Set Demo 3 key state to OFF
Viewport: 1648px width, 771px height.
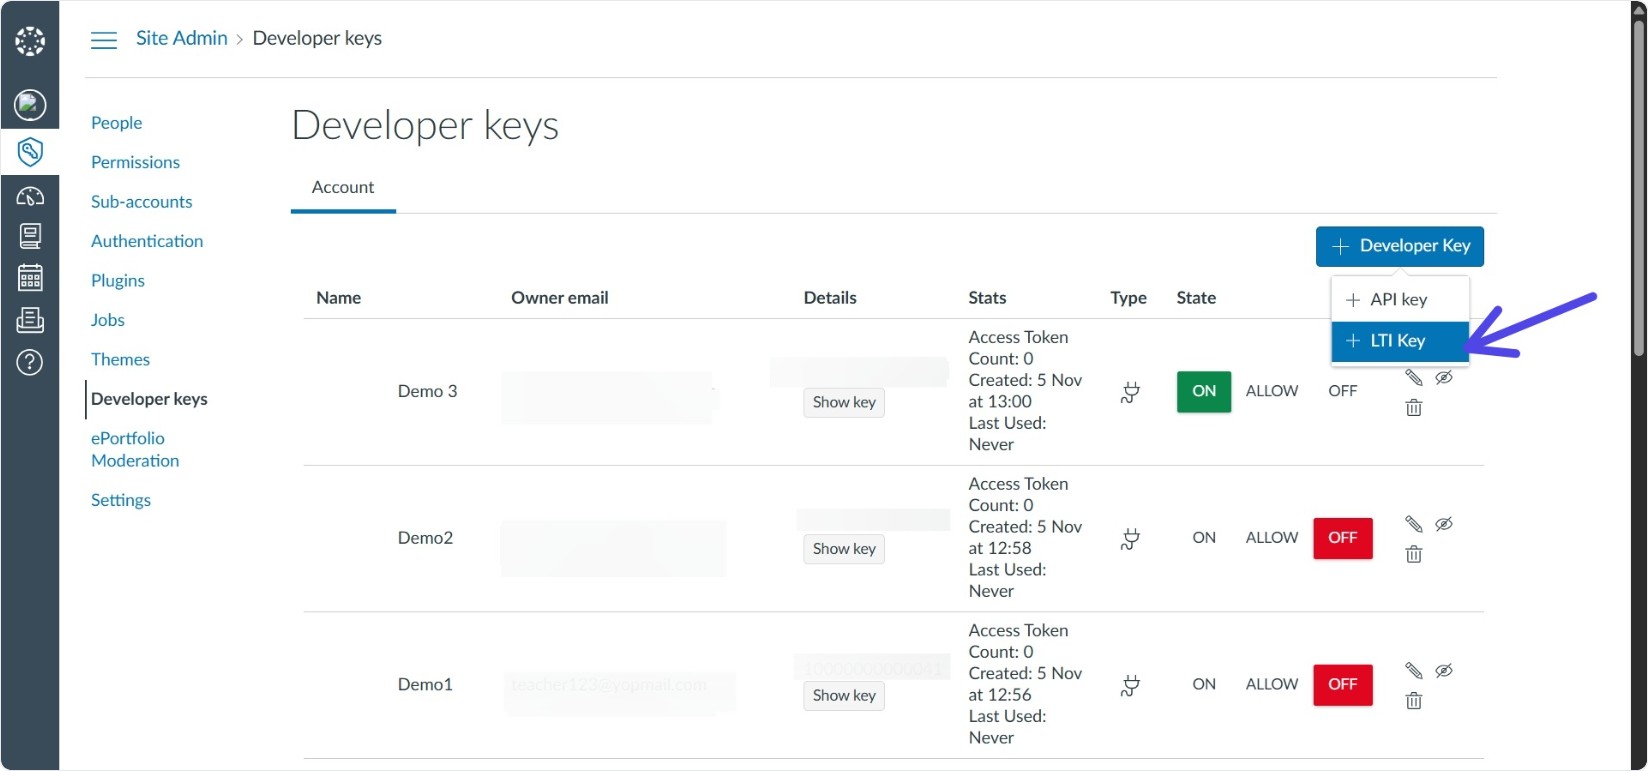coord(1343,391)
